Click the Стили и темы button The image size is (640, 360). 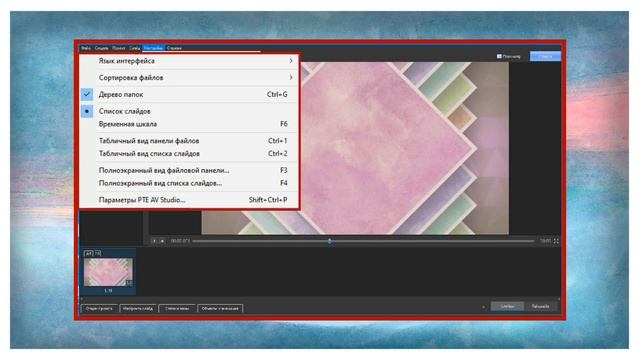click(177, 309)
